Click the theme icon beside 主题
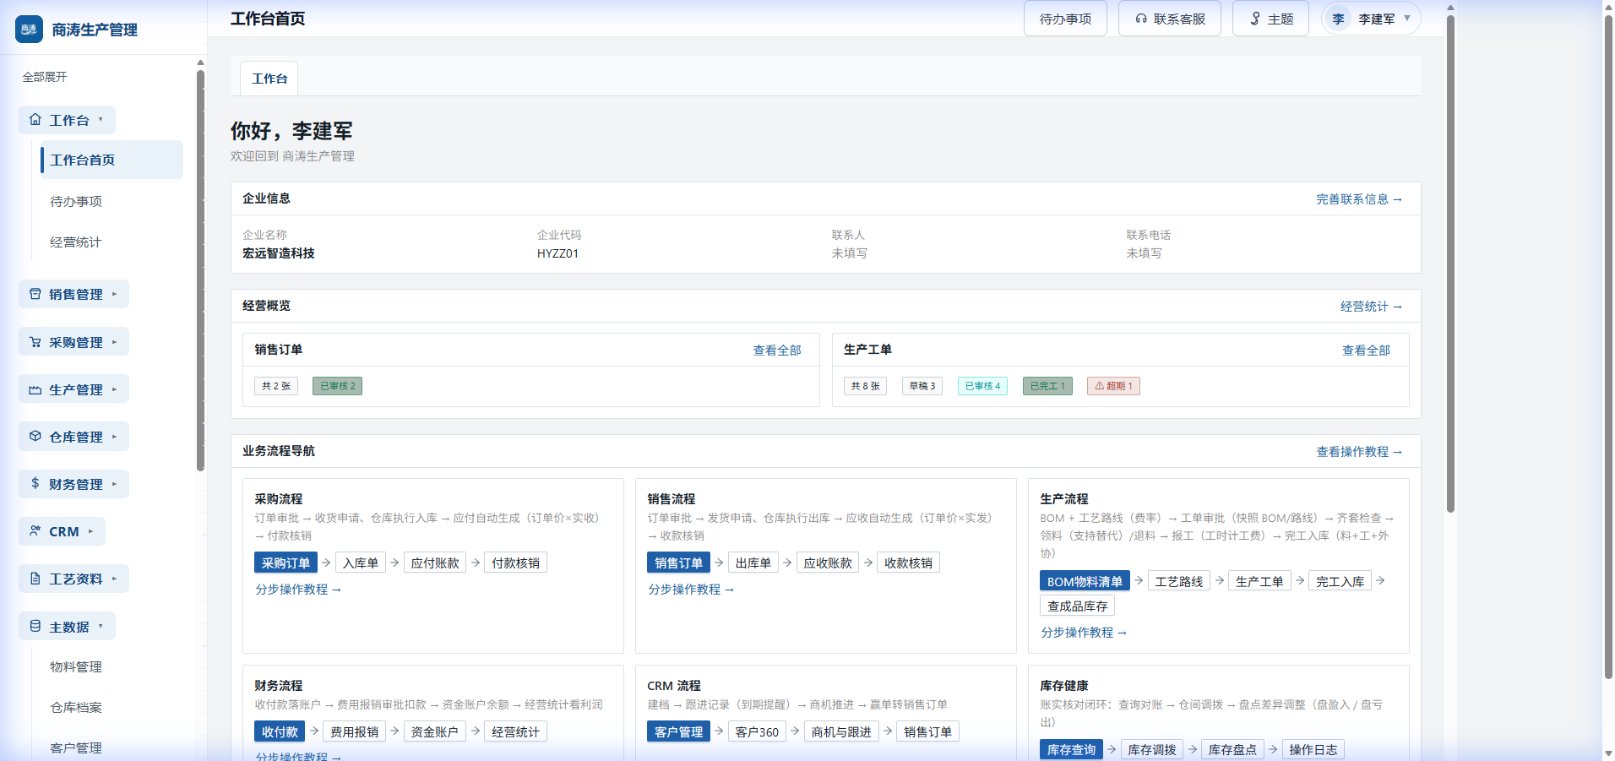 [1255, 19]
